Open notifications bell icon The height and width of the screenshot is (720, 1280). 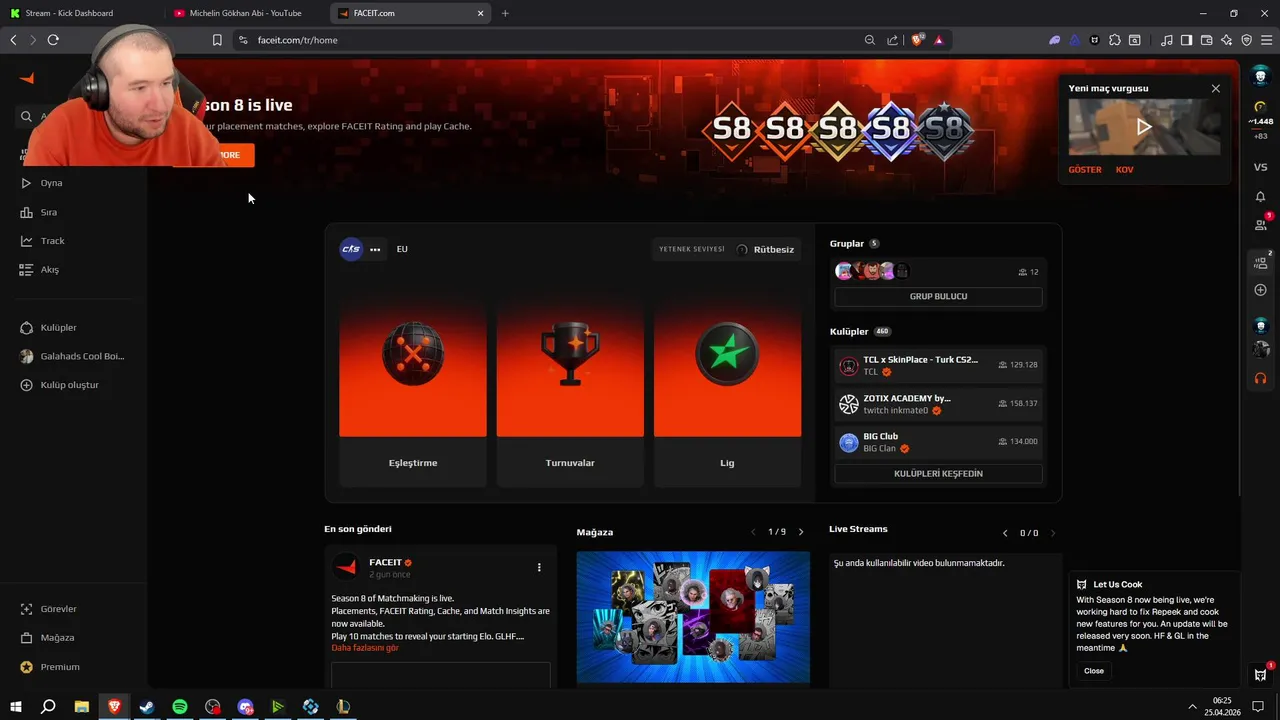point(1260,197)
